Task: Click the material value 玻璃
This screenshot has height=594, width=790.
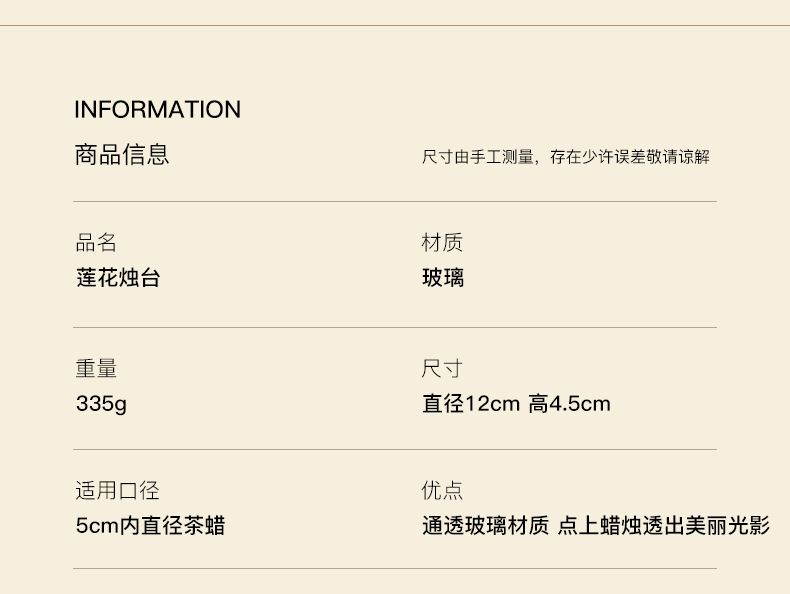Action: point(442,277)
